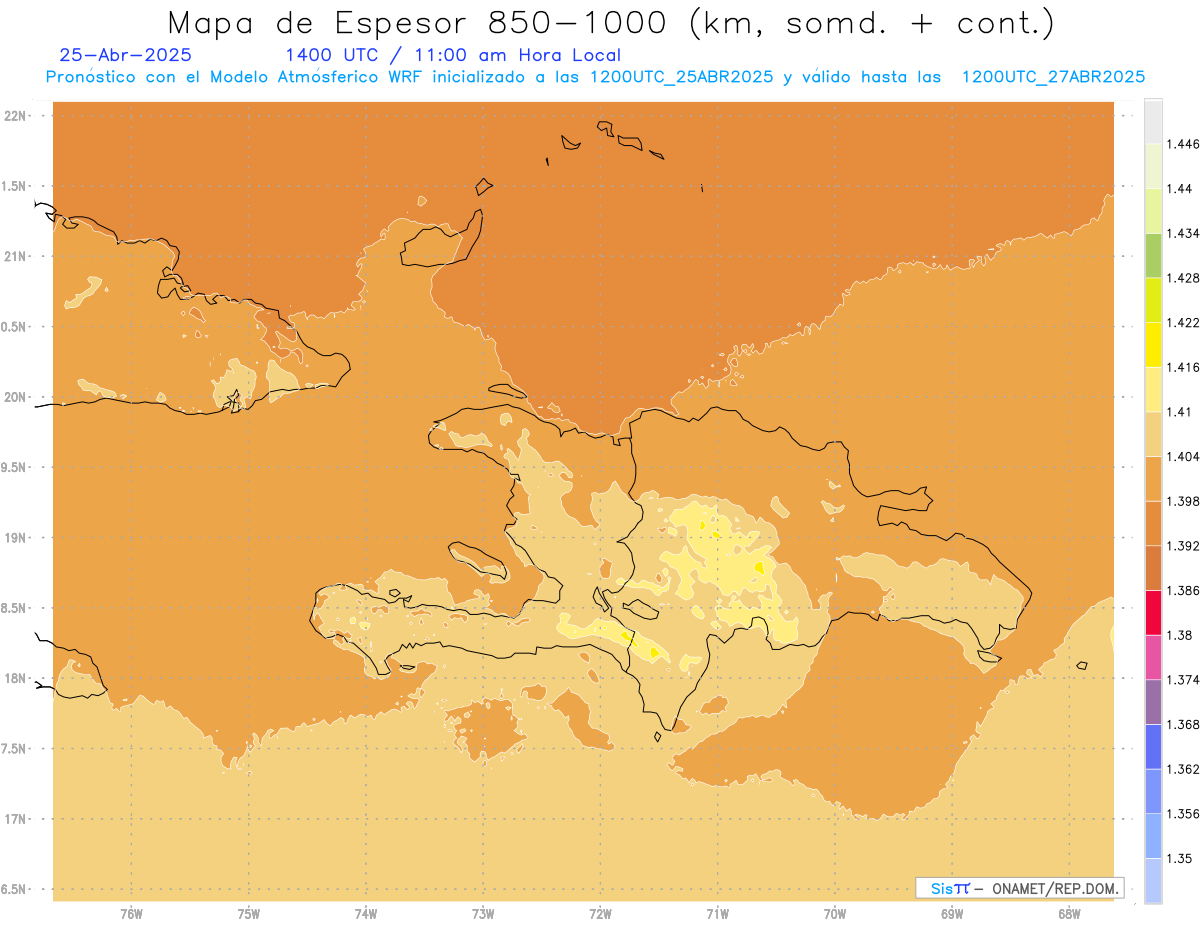Click the 74W longitude axis label

(x=365, y=914)
